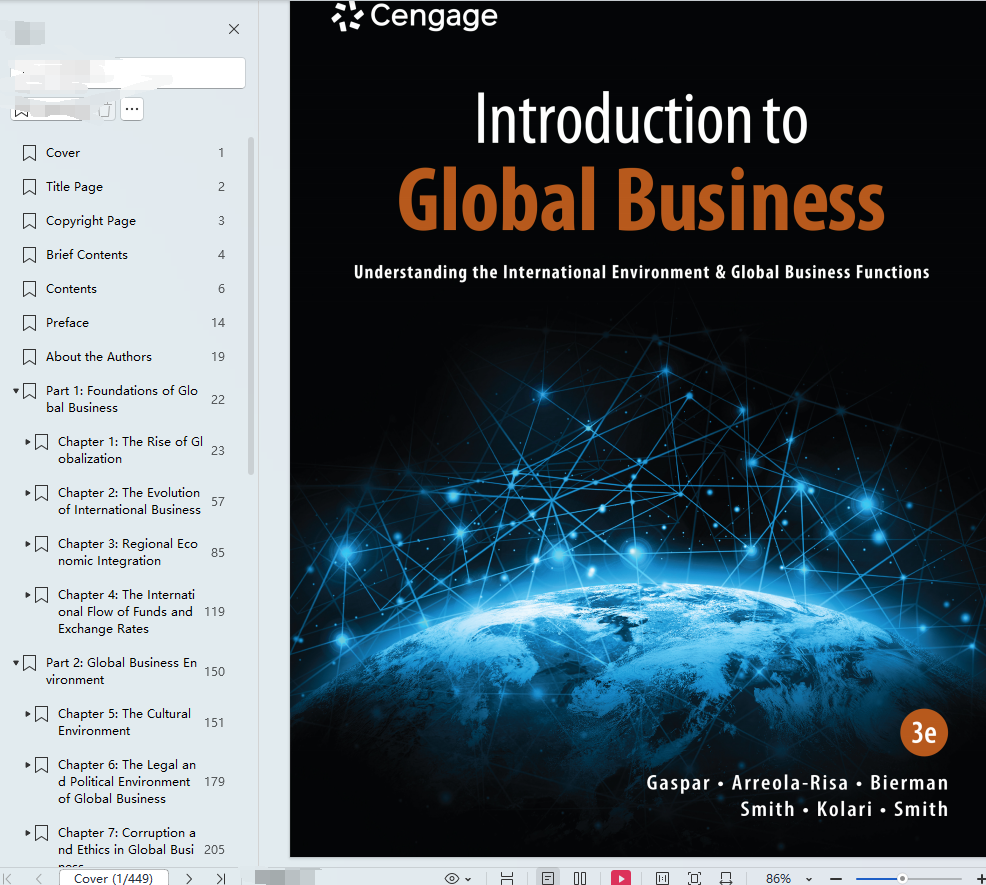This screenshot has height=885, width=986.
Task: Toggle eye protection reading mode
Action: point(451,878)
